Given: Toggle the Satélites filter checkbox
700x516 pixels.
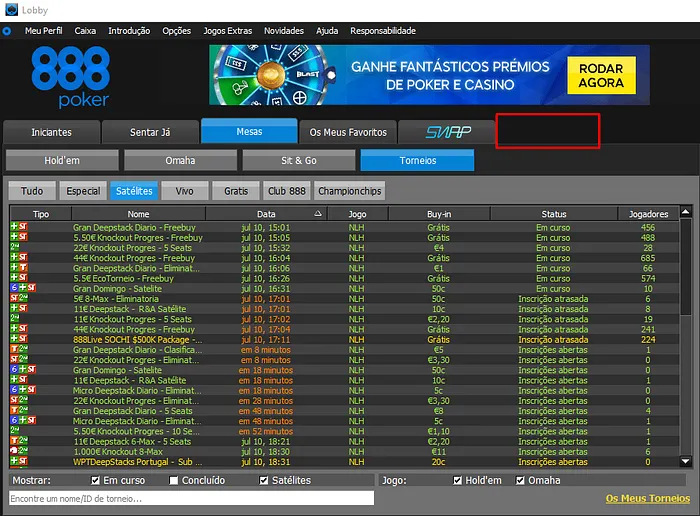Looking at the screenshot, I should 264,480.
